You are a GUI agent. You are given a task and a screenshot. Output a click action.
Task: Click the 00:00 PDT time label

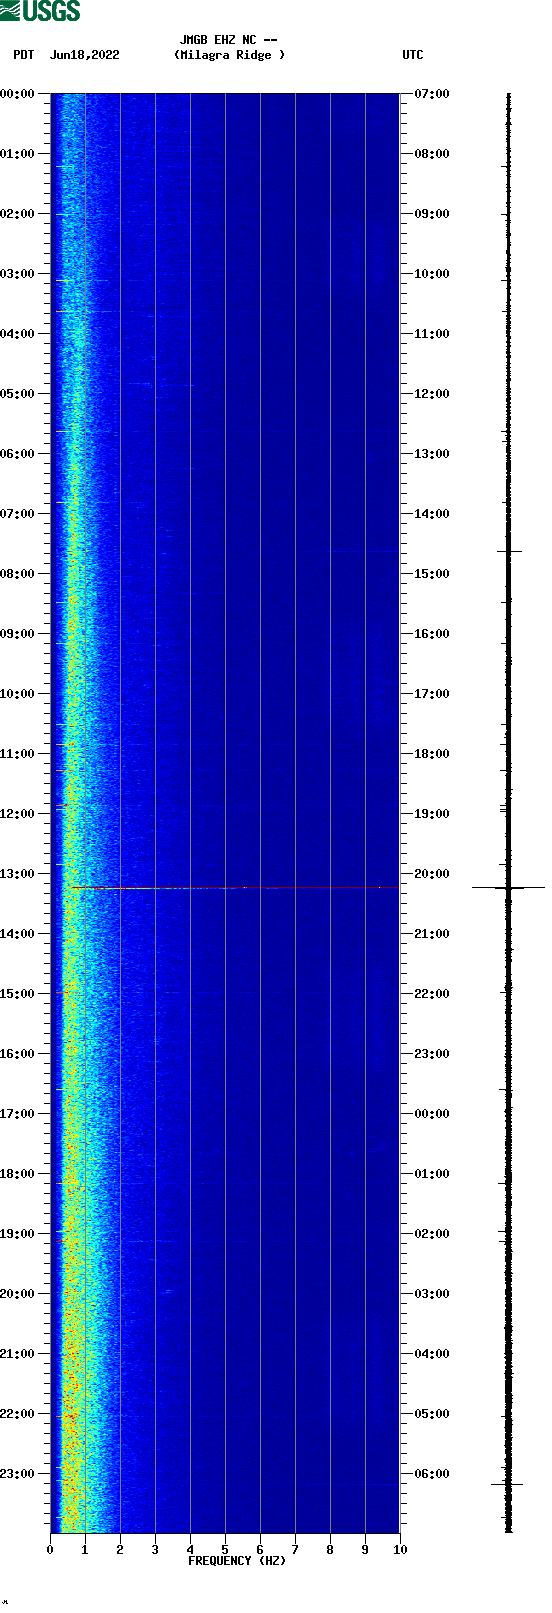click(18, 94)
